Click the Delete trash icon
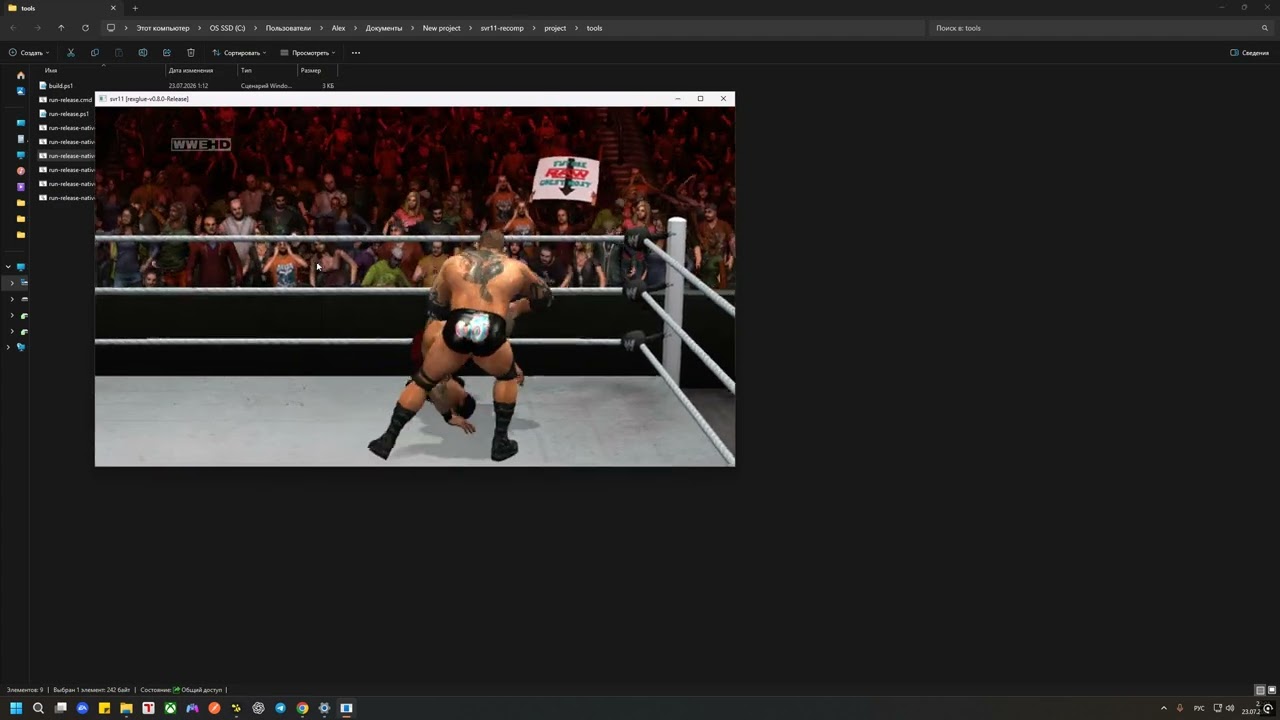The width and height of the screenshot is (1280, 720). [191, 53]
